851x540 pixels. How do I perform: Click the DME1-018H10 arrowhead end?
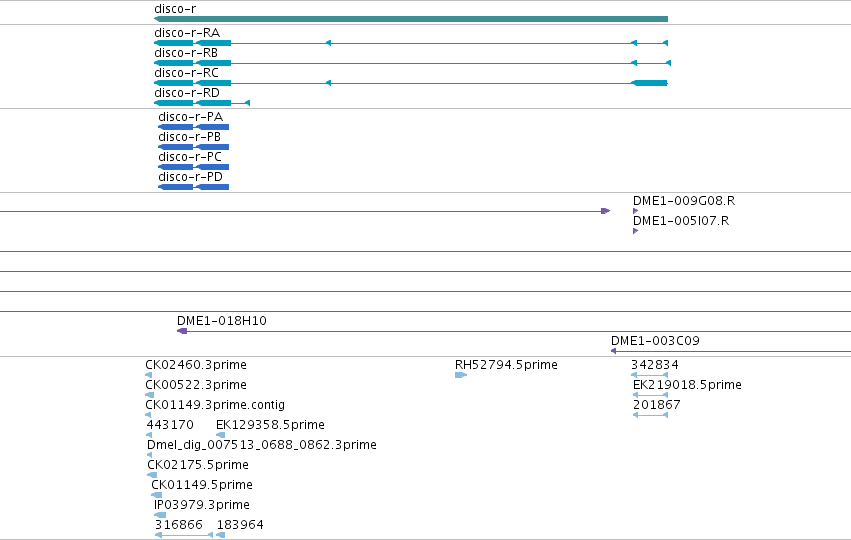(x=182, y=331)
